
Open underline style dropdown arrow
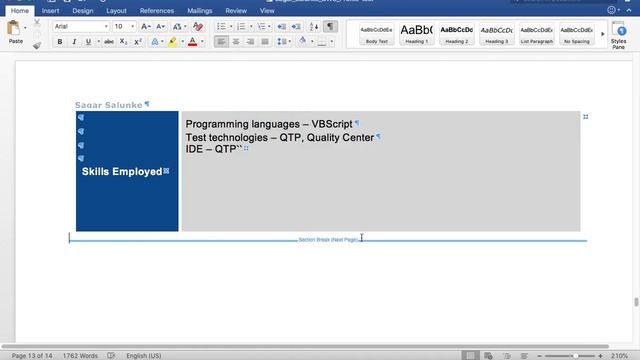point(98,42)
